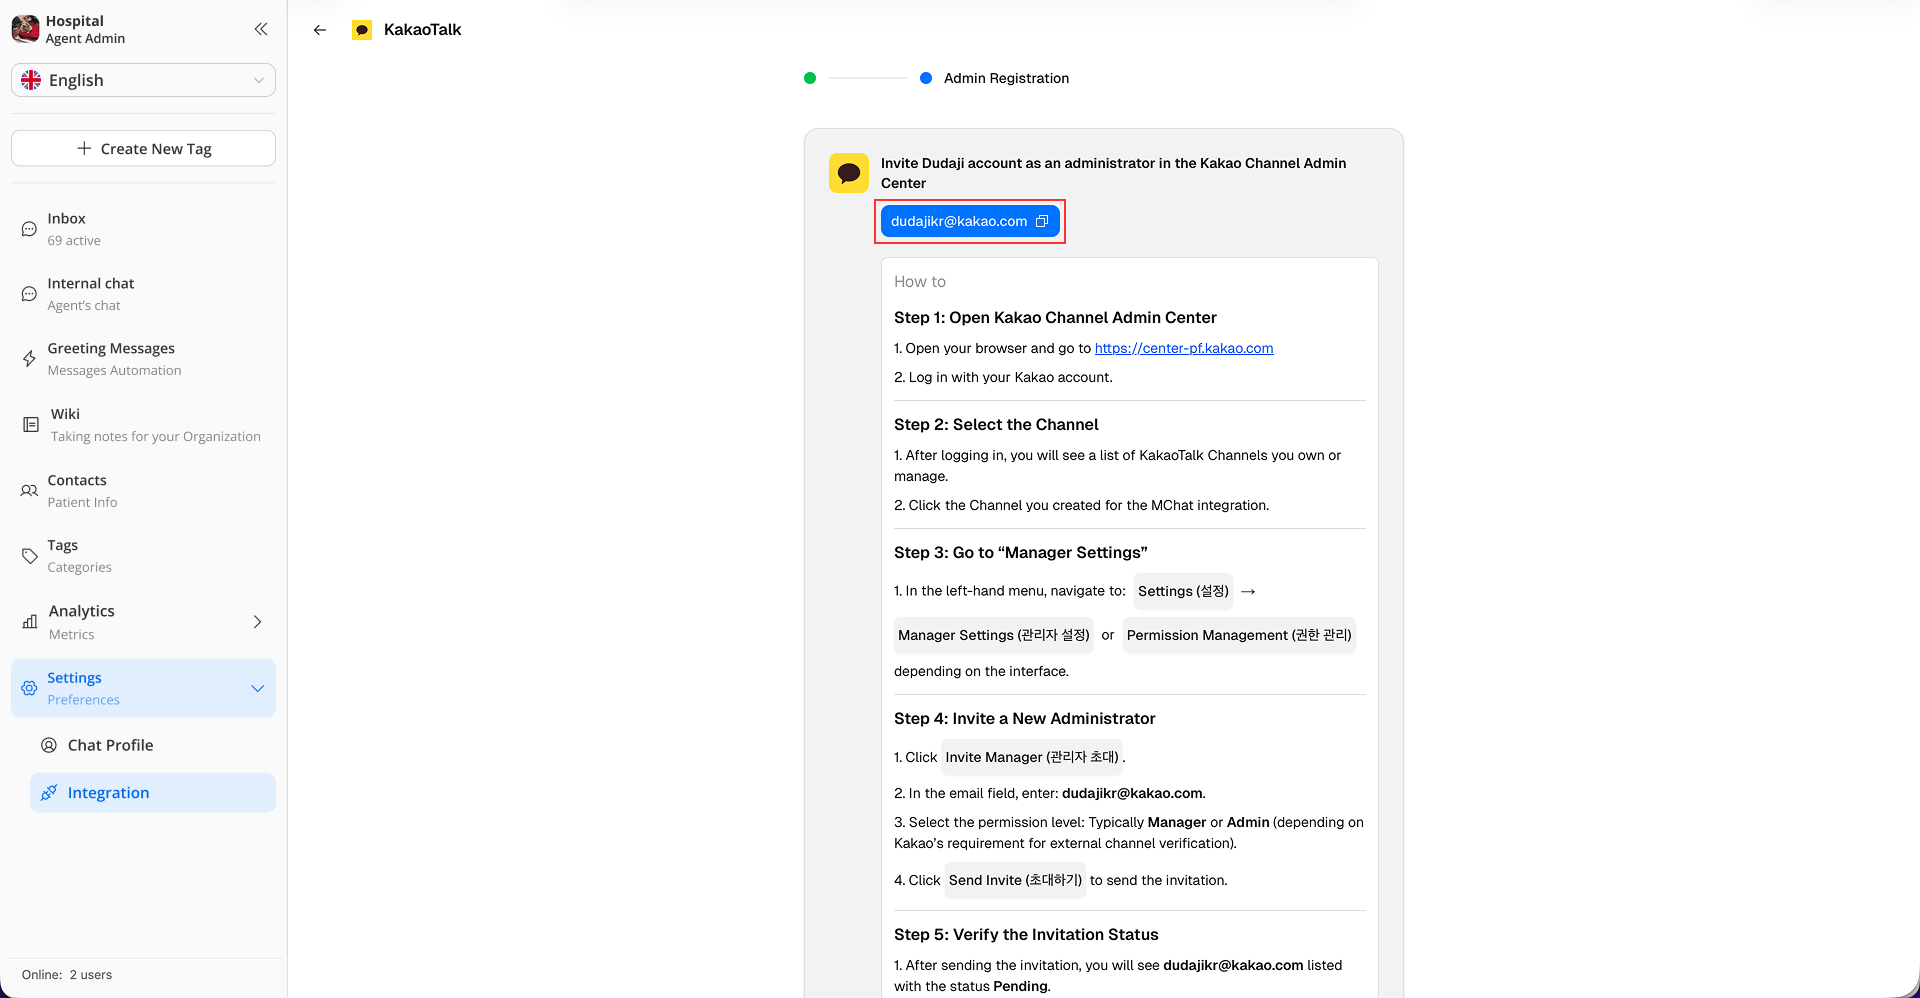Collapse the Settings section chevron
1920x998 pixels.
pos(258,688)
